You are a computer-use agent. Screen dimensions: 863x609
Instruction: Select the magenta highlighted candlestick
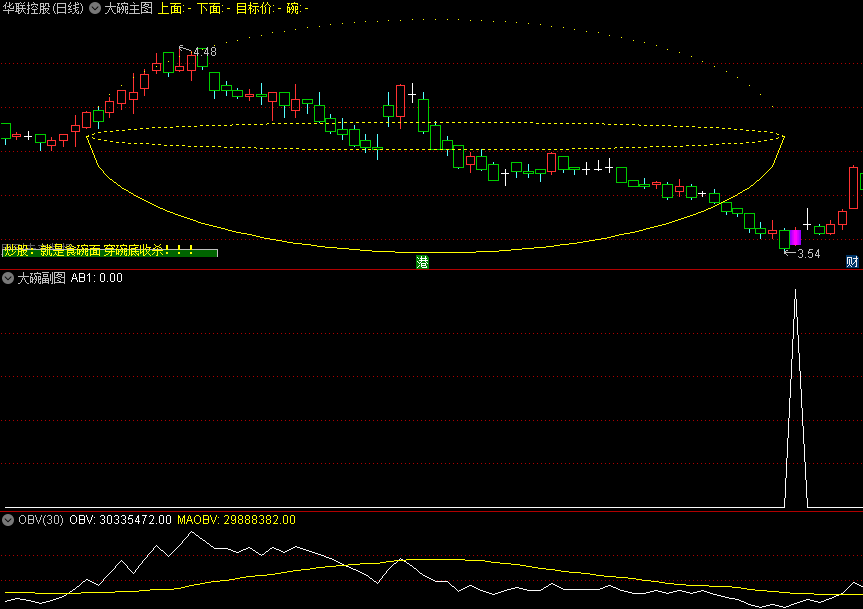795,237
